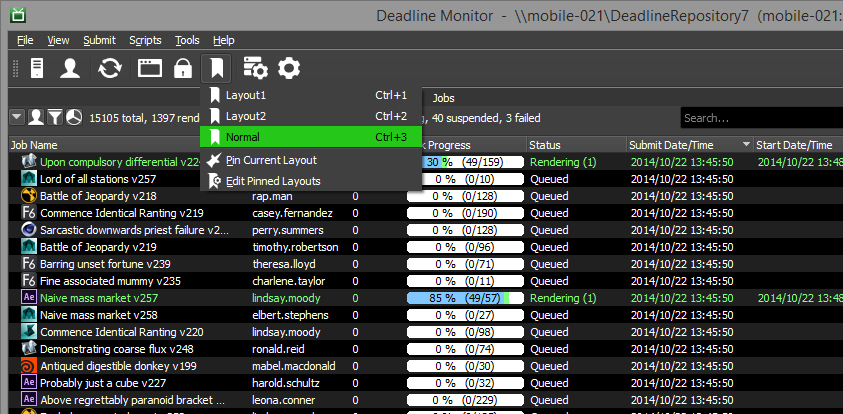Open the Scripts menu
This screenshot has width=843, height=414.
[x=144, y=40]
